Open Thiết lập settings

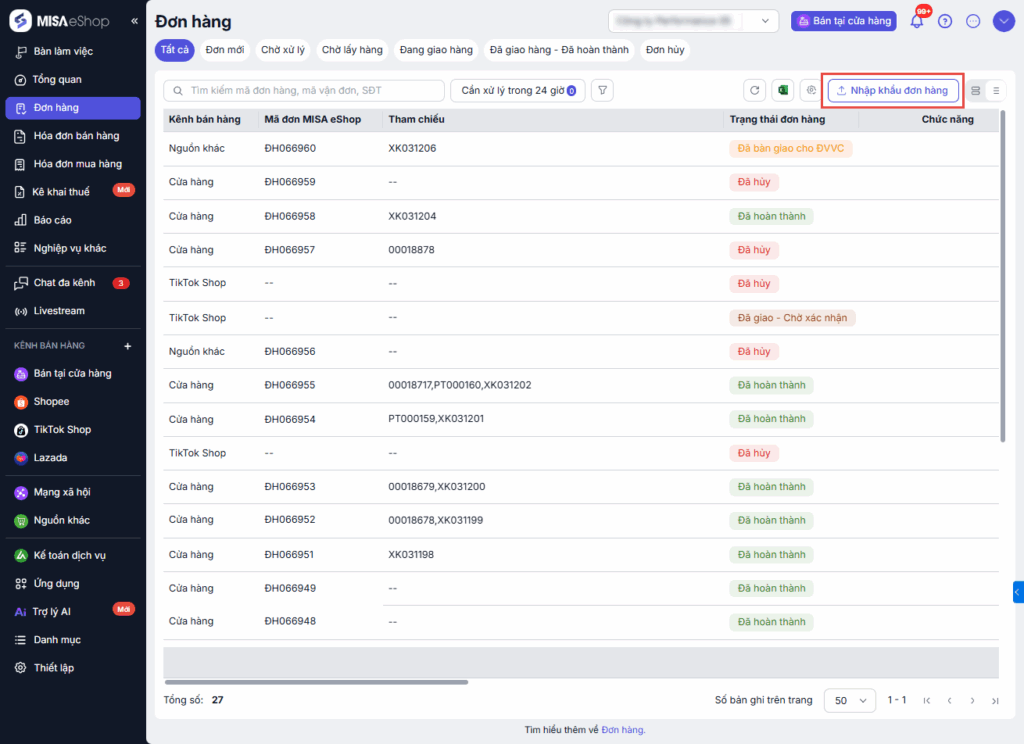[54, 668]
